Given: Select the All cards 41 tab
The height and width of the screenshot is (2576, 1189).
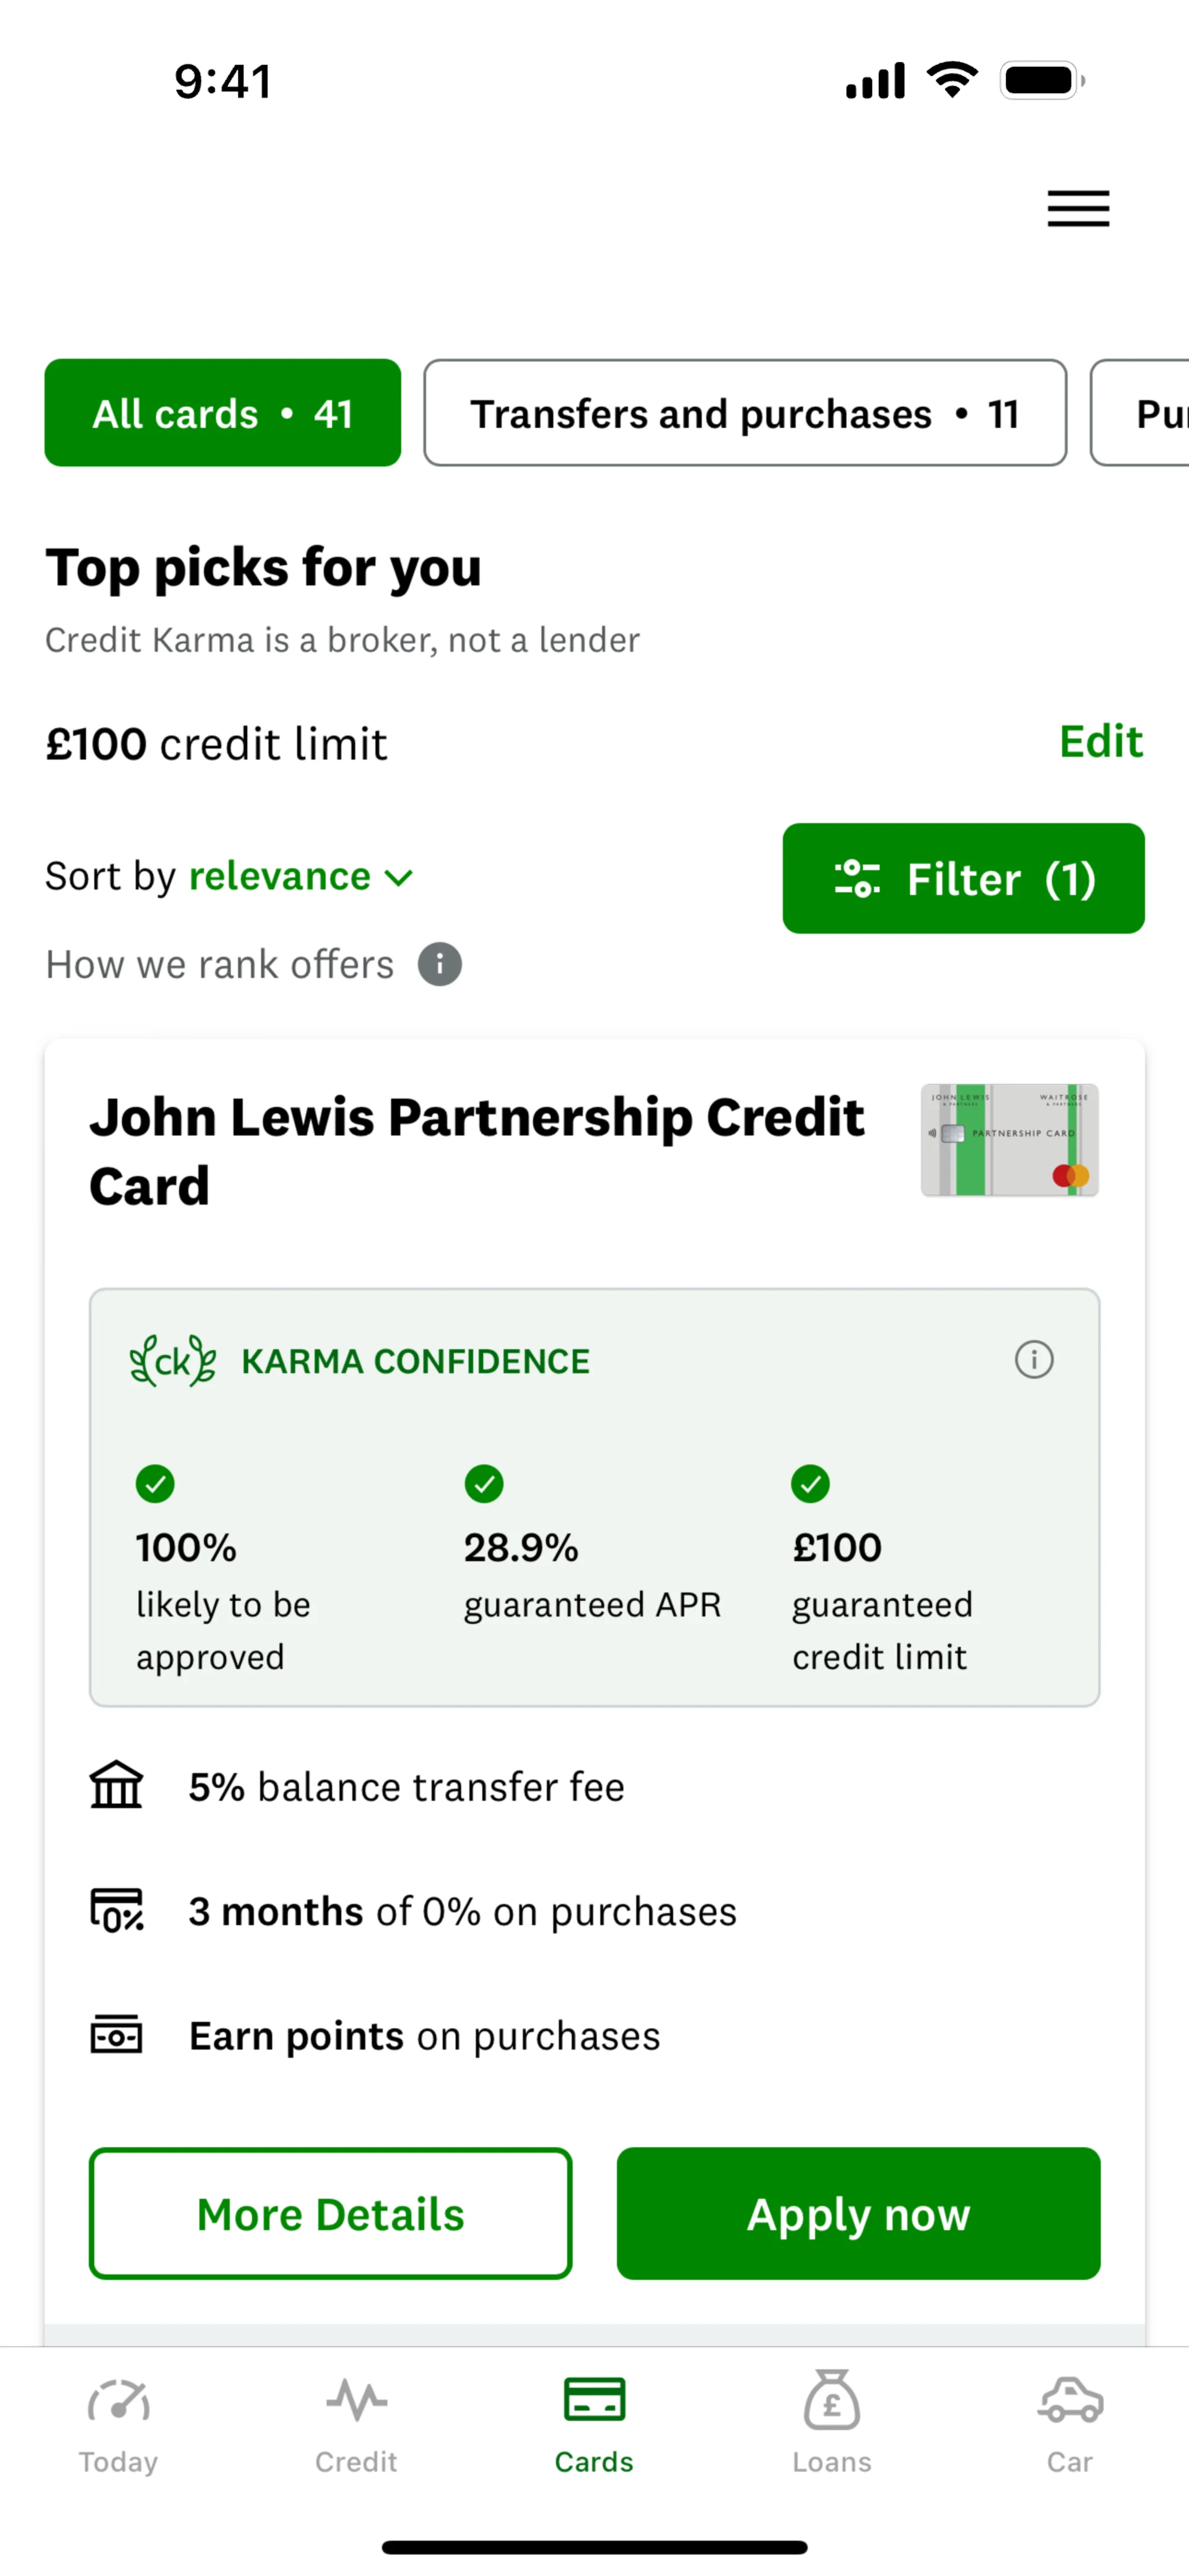Looking at the screenshot, I should coord(222,413).
